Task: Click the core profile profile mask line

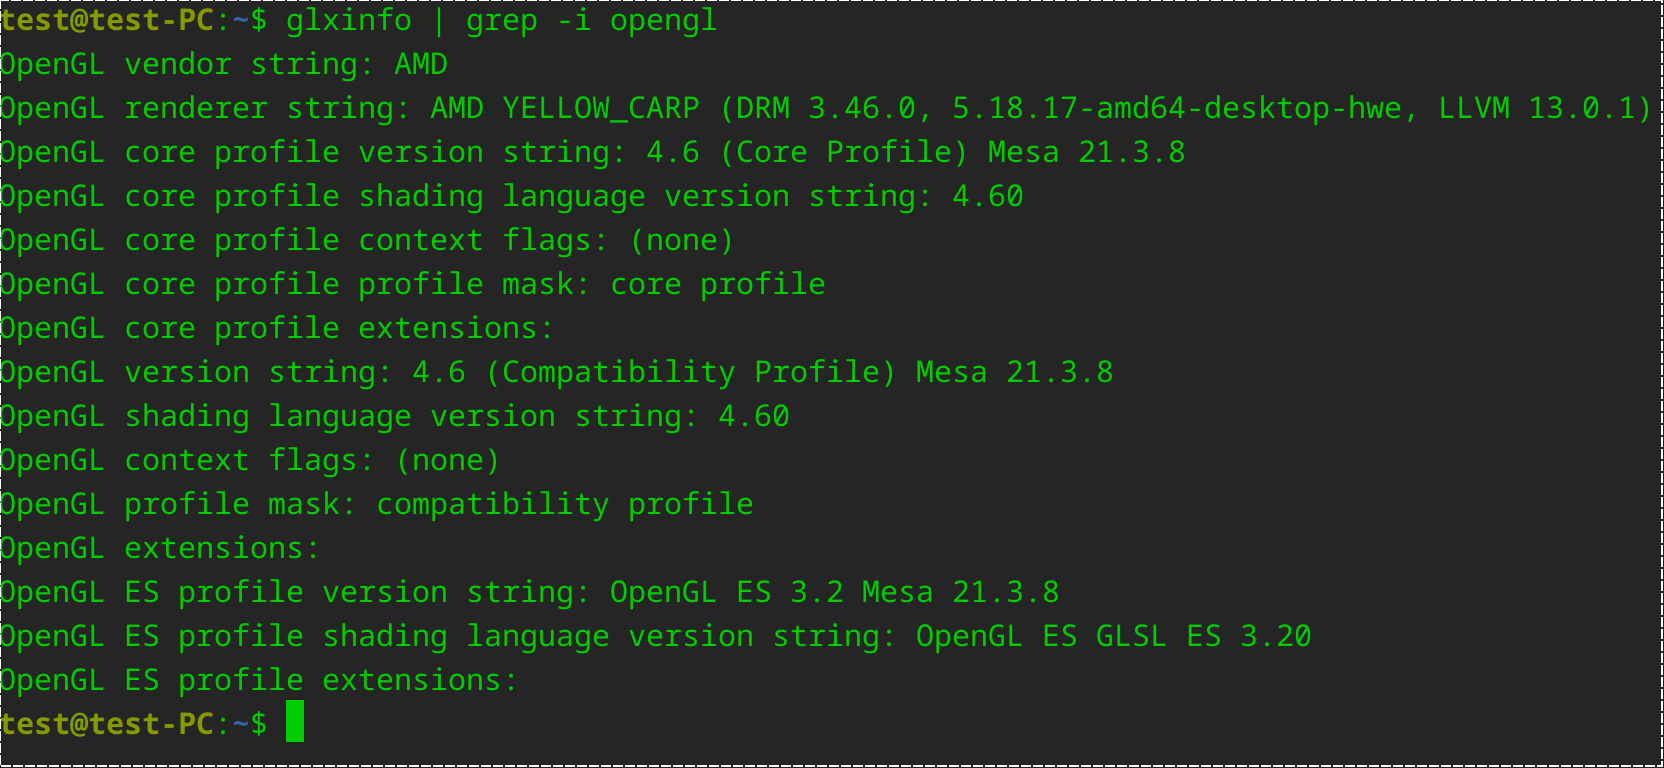Action: [413, 284]
